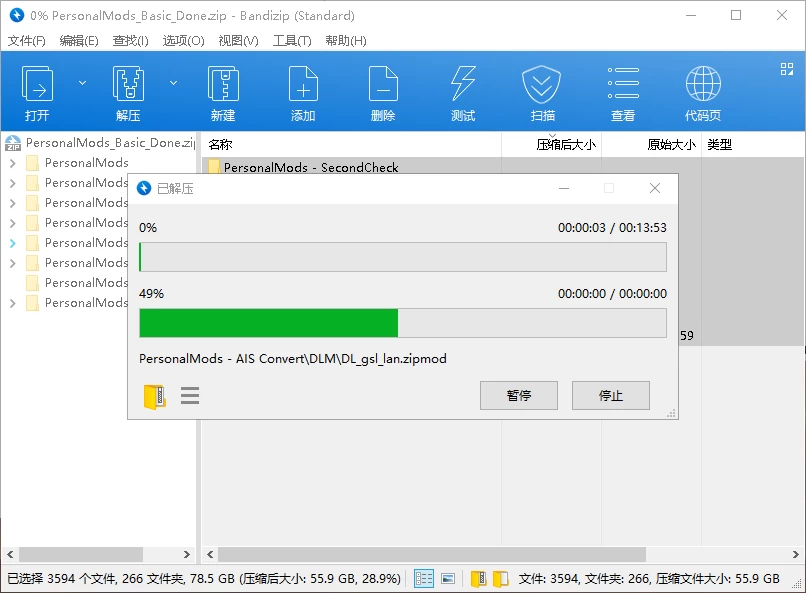Click the open-folder icon in extraction dialog
Image resolution: width=806 pixels, height=593 pixels.
tap(154, 397)
